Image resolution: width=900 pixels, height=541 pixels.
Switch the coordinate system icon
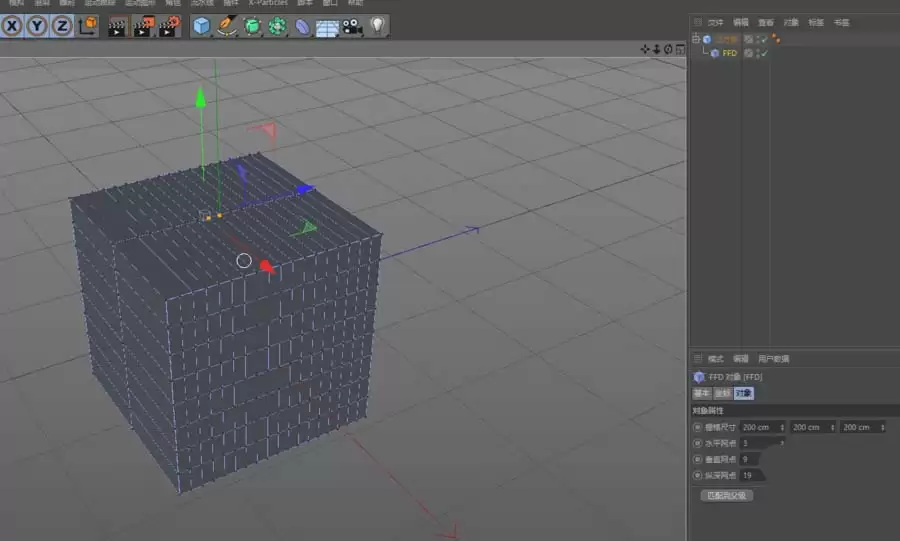click(88, 26)
